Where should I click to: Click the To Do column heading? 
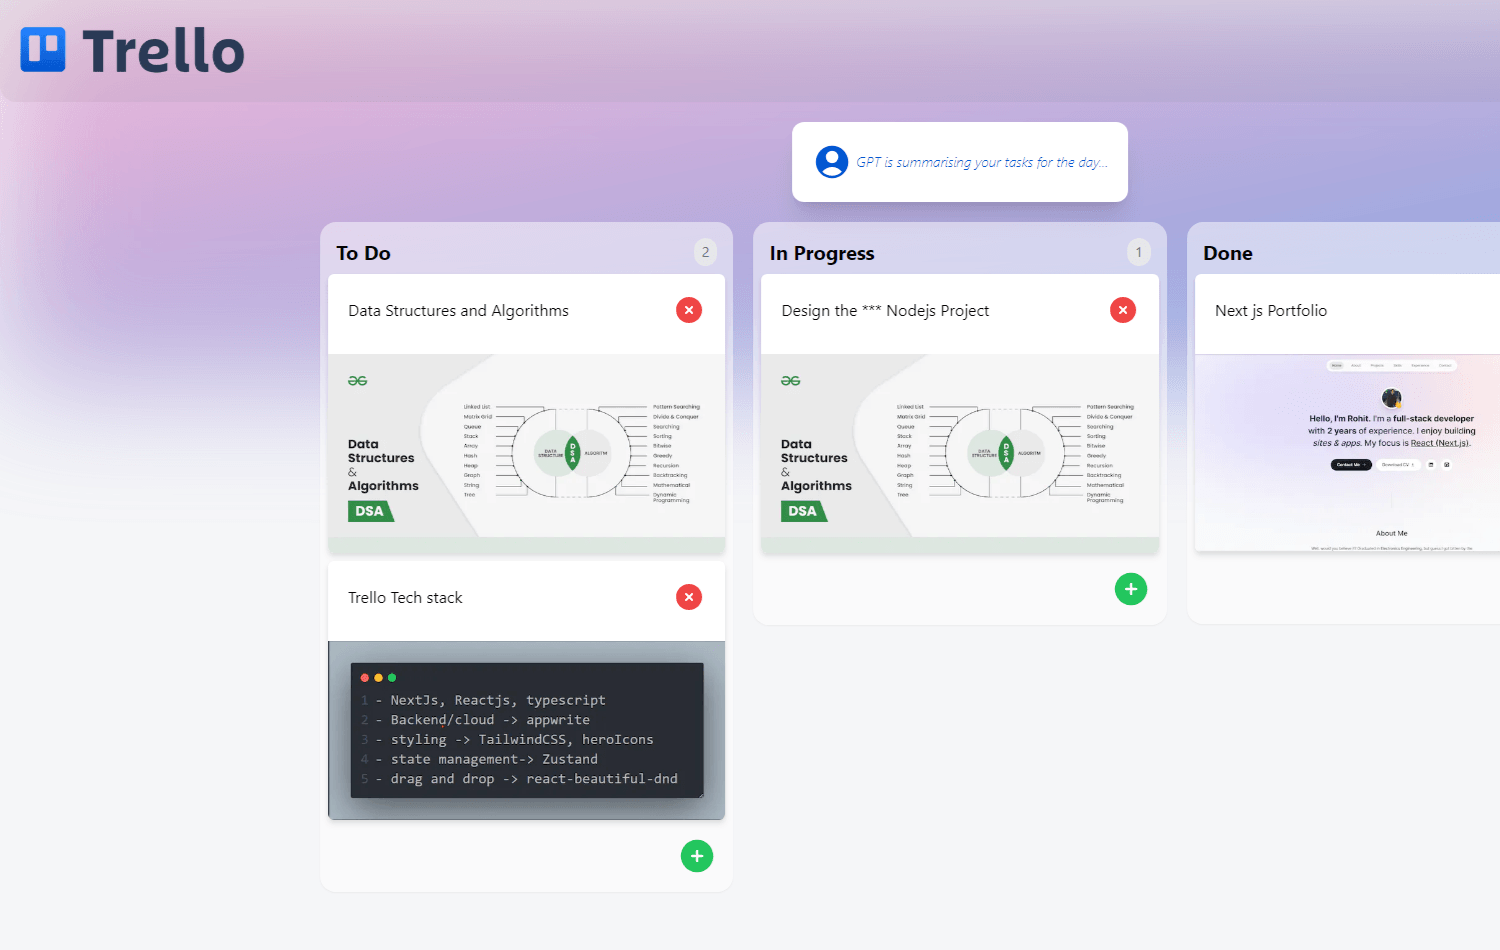tap(363, 253)
